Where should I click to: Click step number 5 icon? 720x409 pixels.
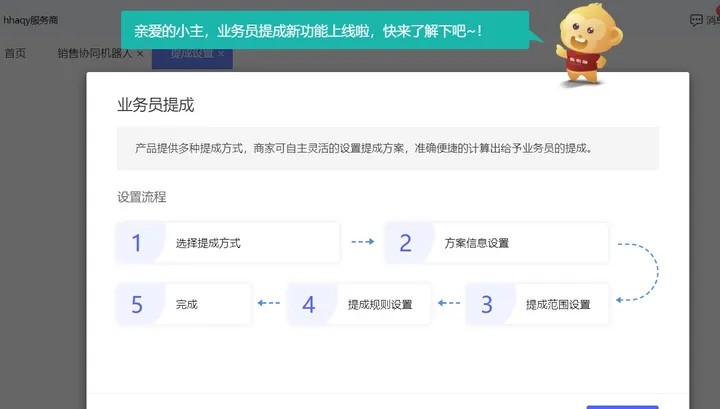[x=137, y=304]
